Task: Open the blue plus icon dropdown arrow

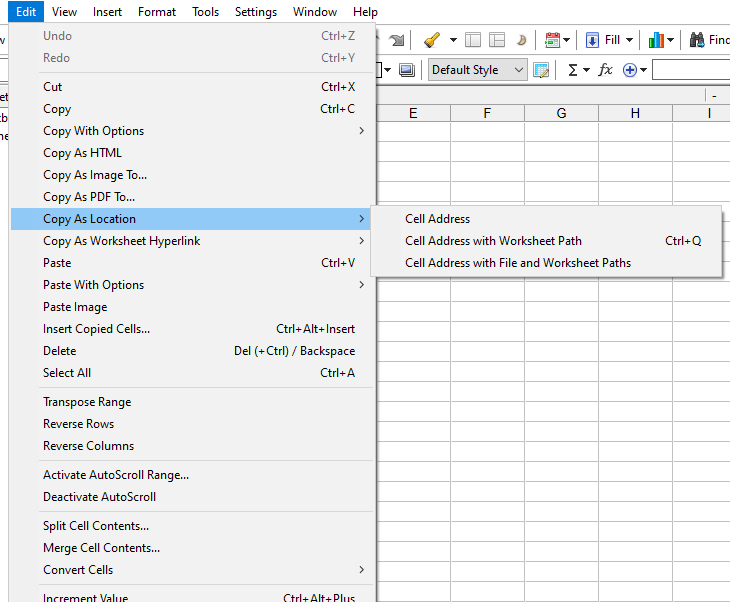Action: click(643, 70)
